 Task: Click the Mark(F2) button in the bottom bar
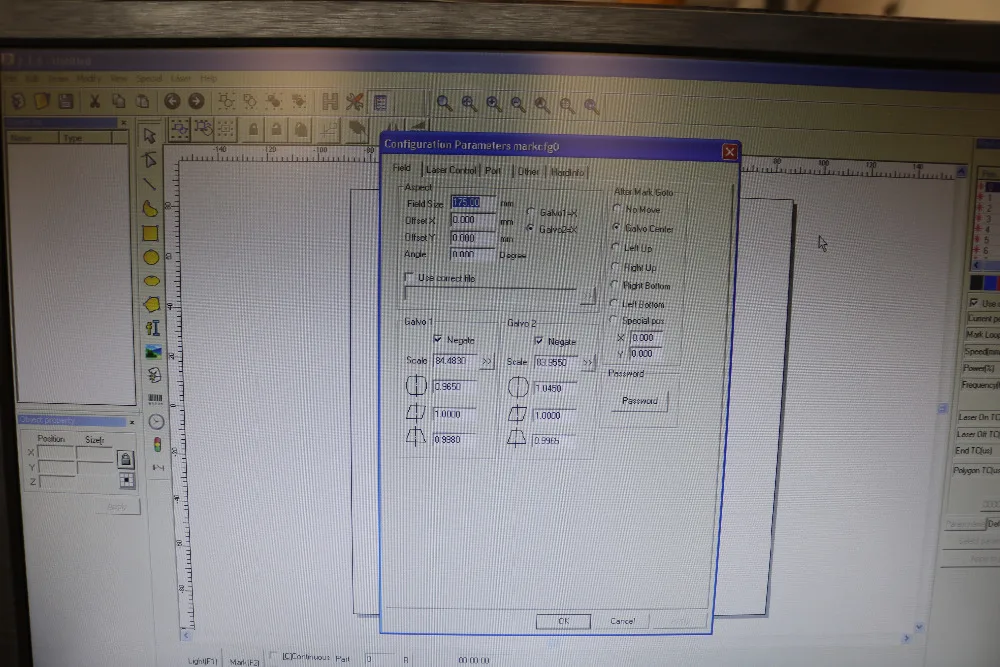tap(244, 662)
